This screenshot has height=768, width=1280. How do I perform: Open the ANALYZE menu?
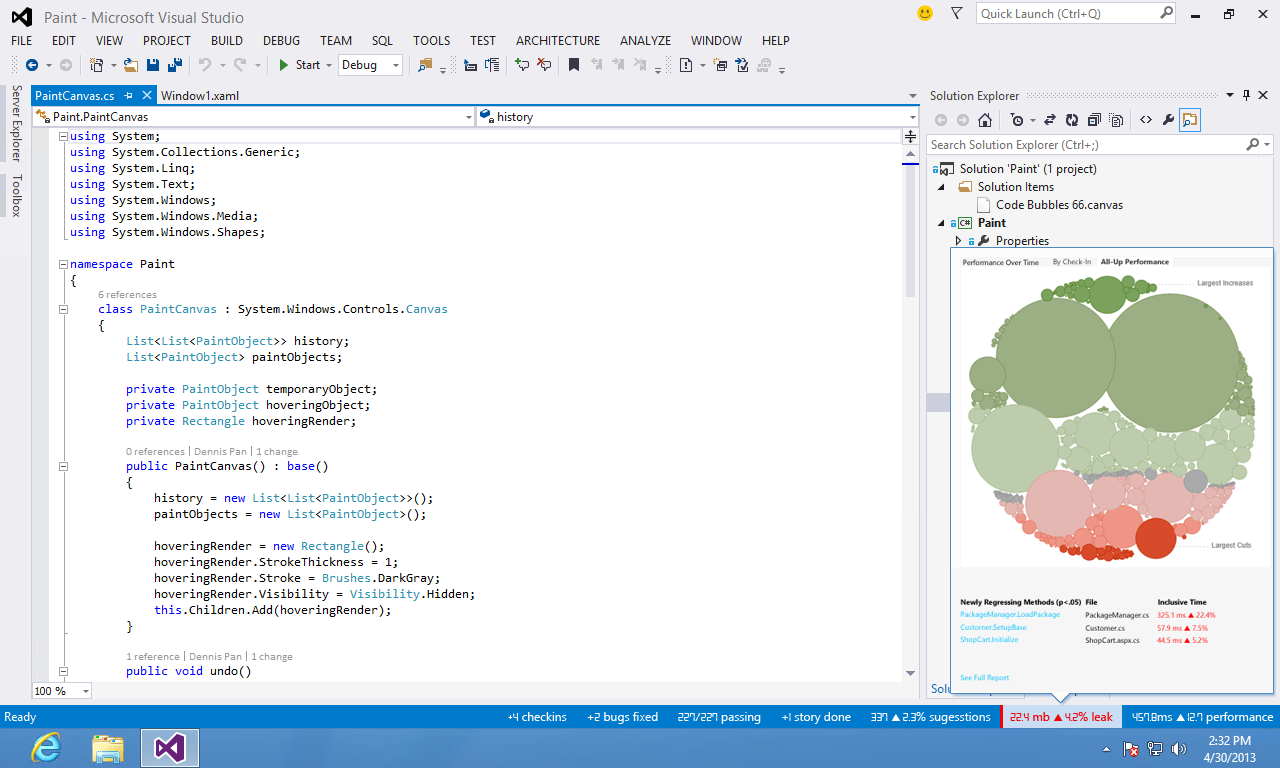tap(646, 41)
